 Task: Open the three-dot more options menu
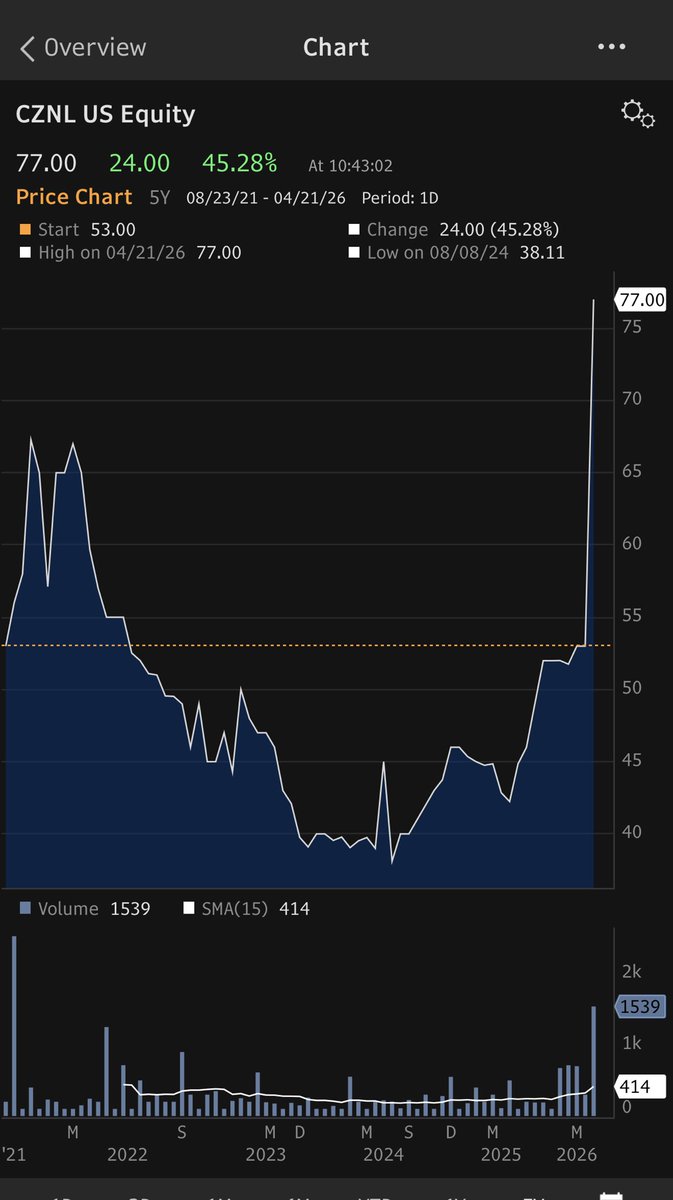click(611, 47)
